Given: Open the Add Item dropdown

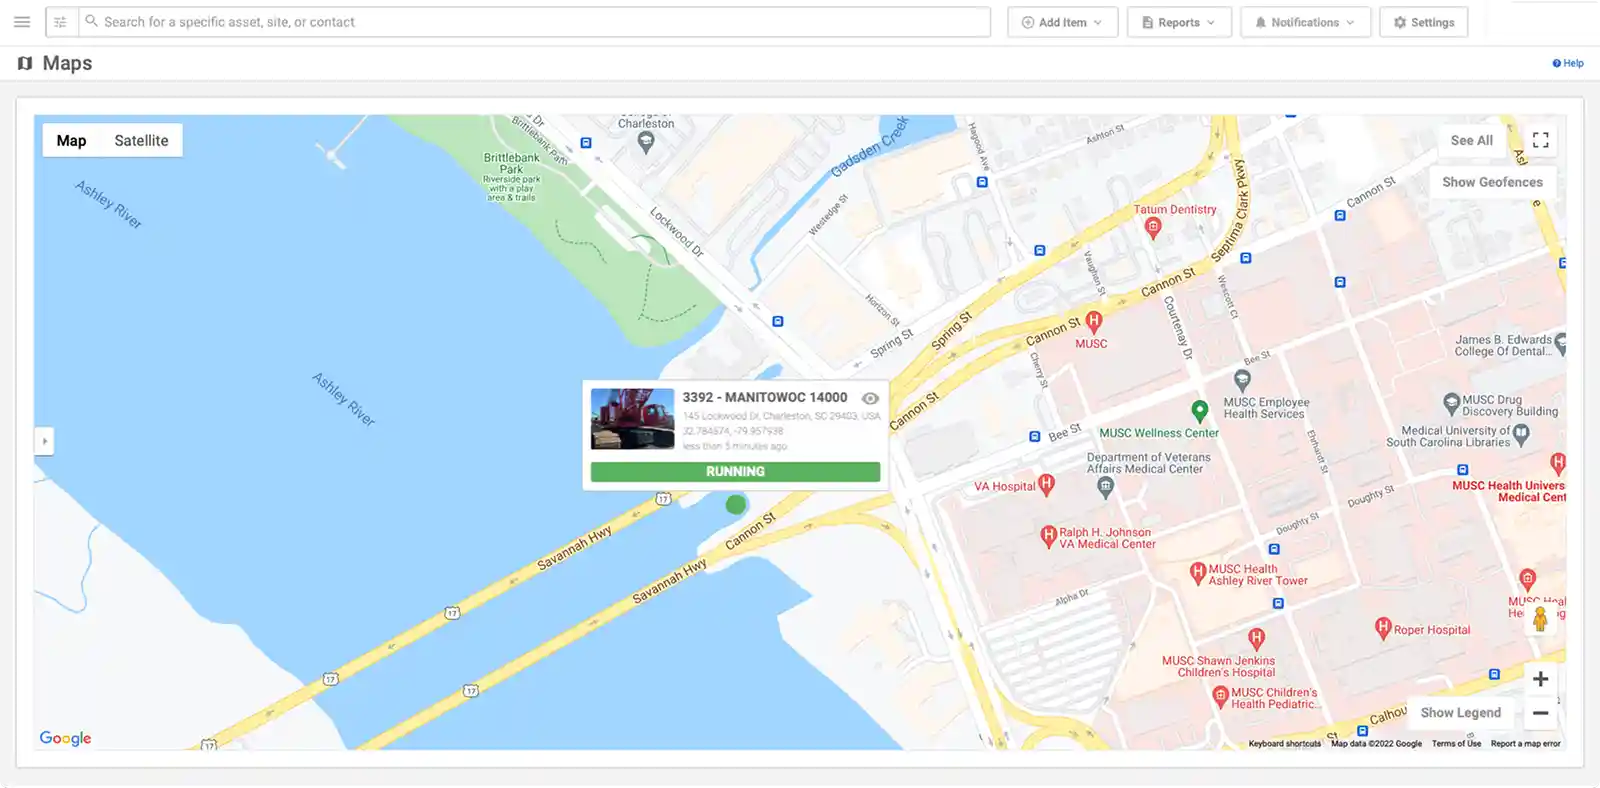Looking at the screenshot, I should click(x=1062, y=22).
